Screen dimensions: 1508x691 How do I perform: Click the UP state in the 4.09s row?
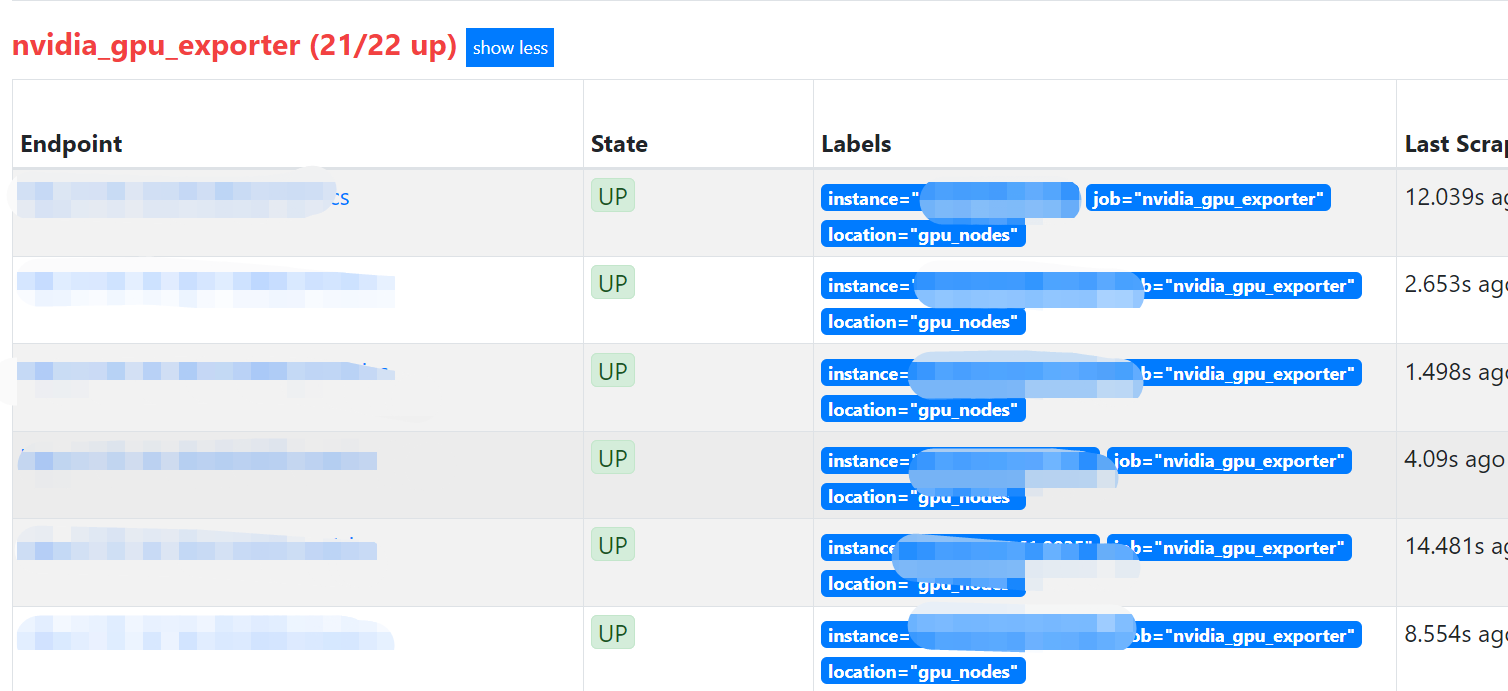tap(613, 458)
